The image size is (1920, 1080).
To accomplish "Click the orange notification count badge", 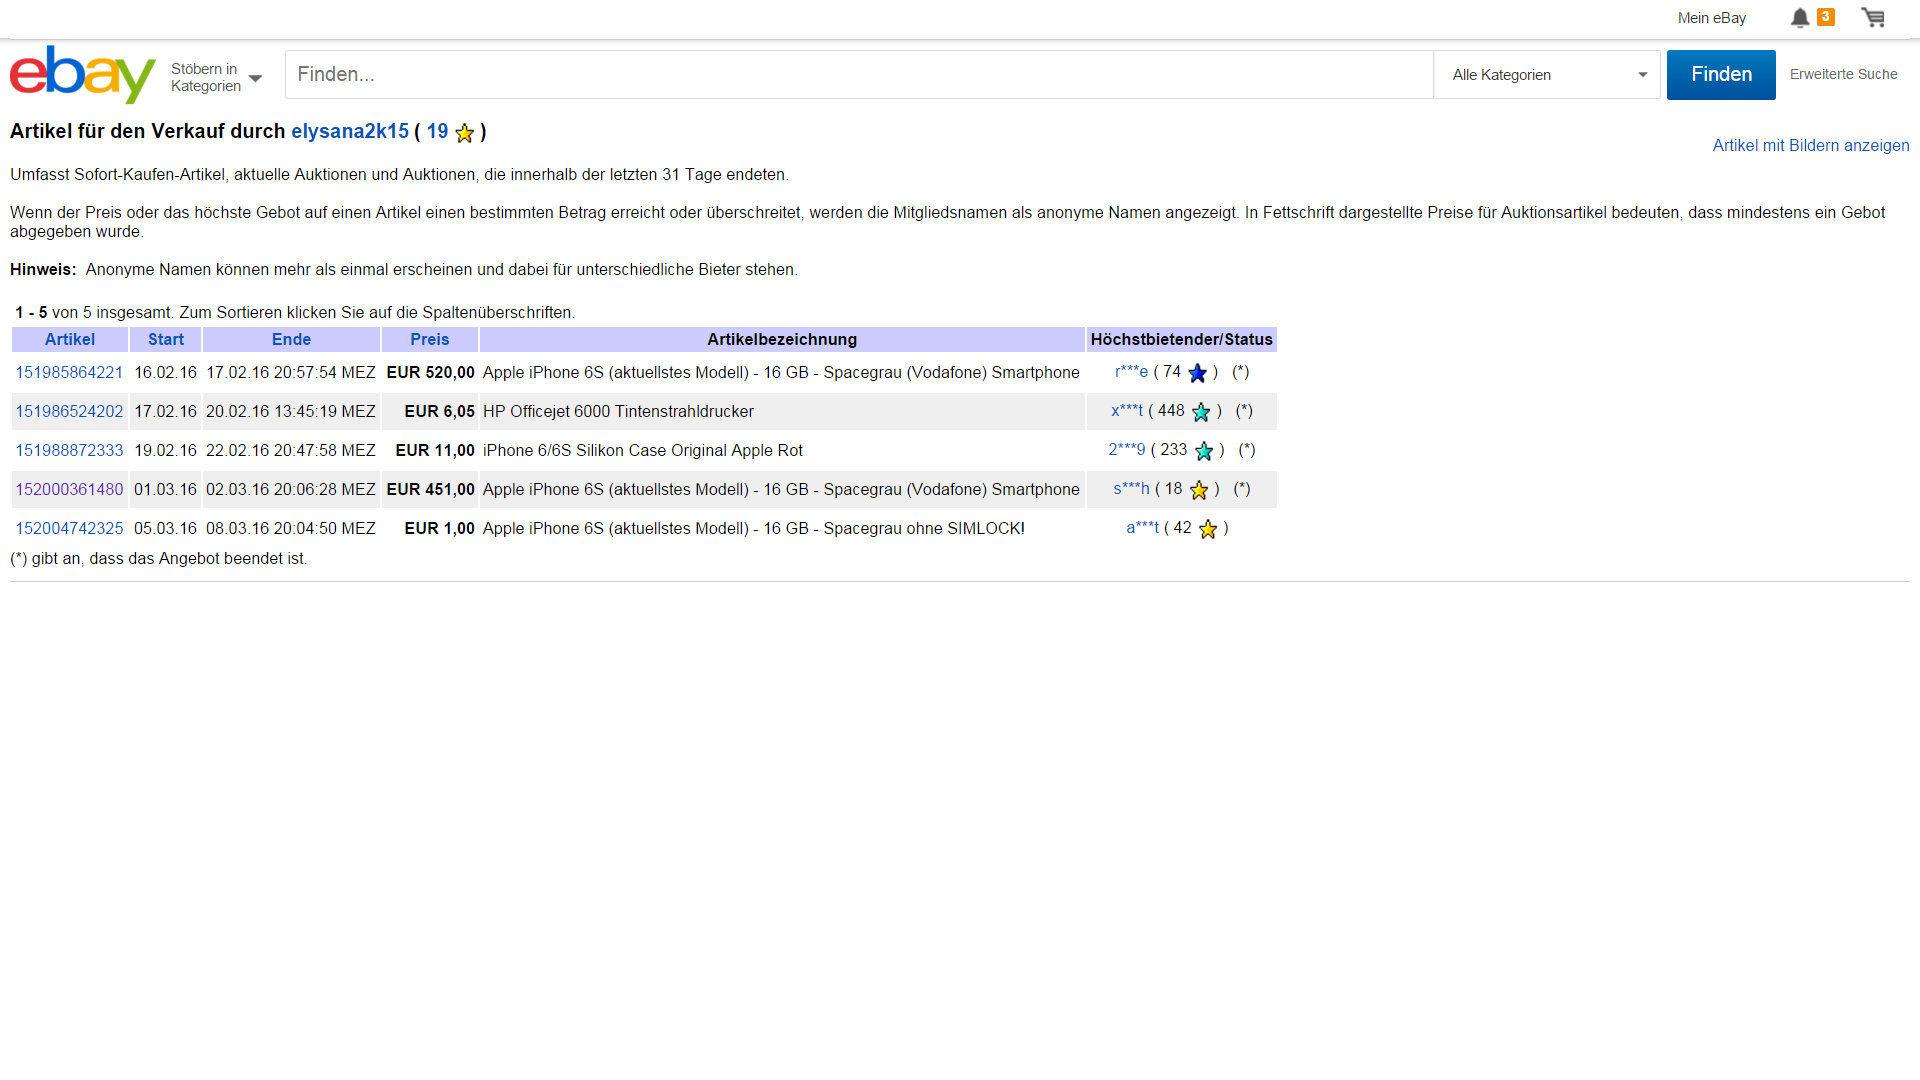I will pos(1826,17).
